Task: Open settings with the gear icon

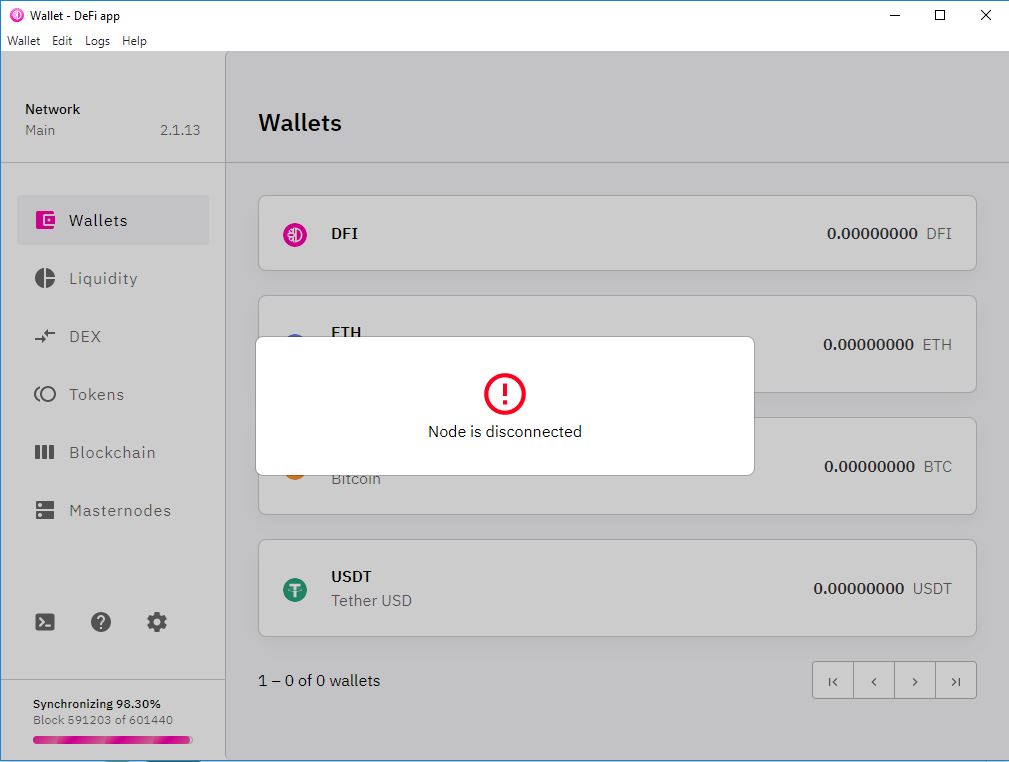Action: pos(157,622)
